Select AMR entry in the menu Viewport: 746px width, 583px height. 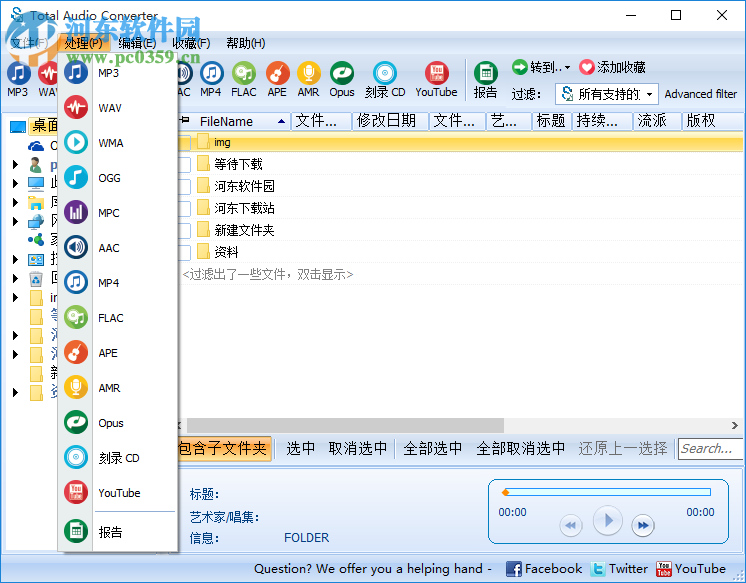pos(118,388)
